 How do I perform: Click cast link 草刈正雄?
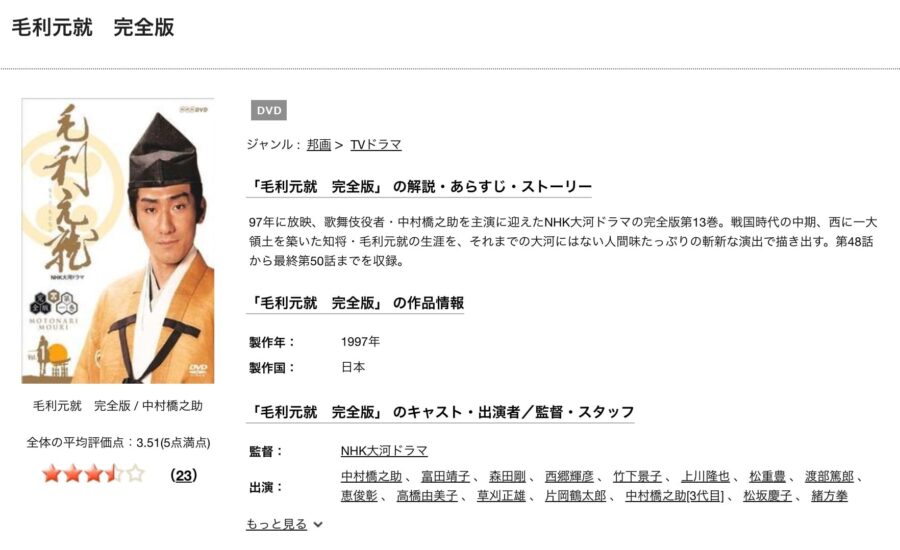(x=501, y=495)
